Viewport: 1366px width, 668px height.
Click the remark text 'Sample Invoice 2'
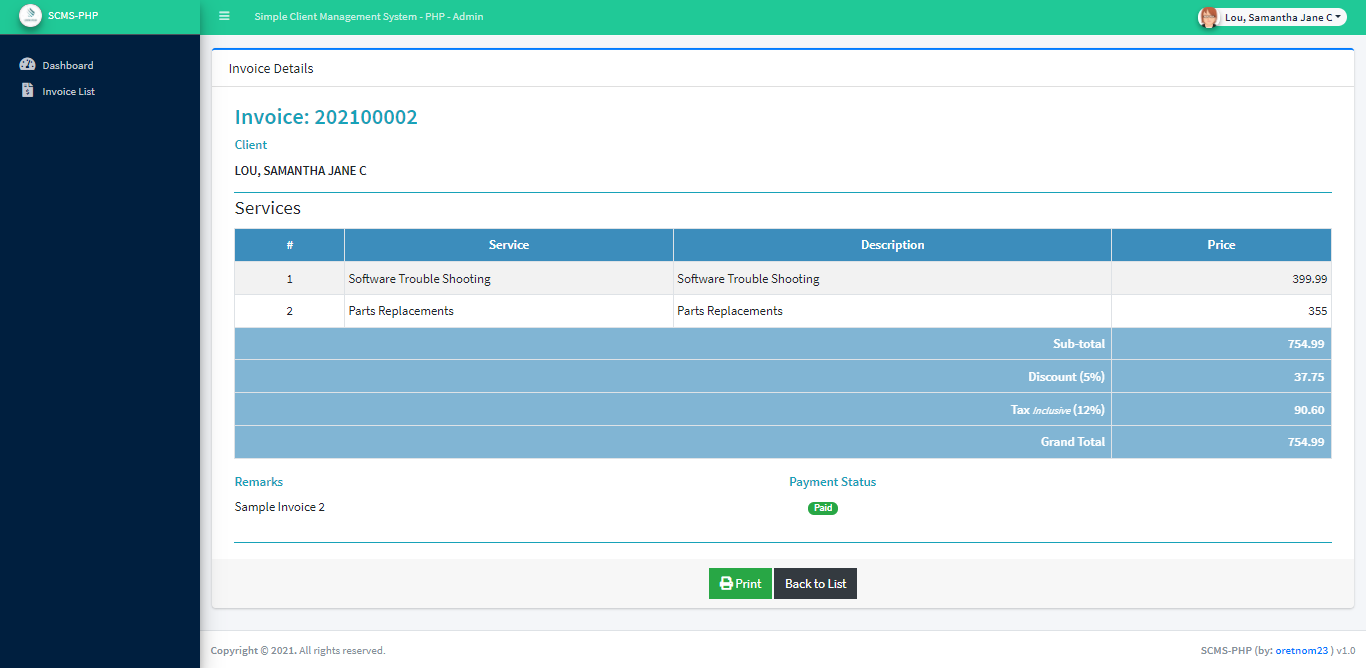tap(280, 507)
